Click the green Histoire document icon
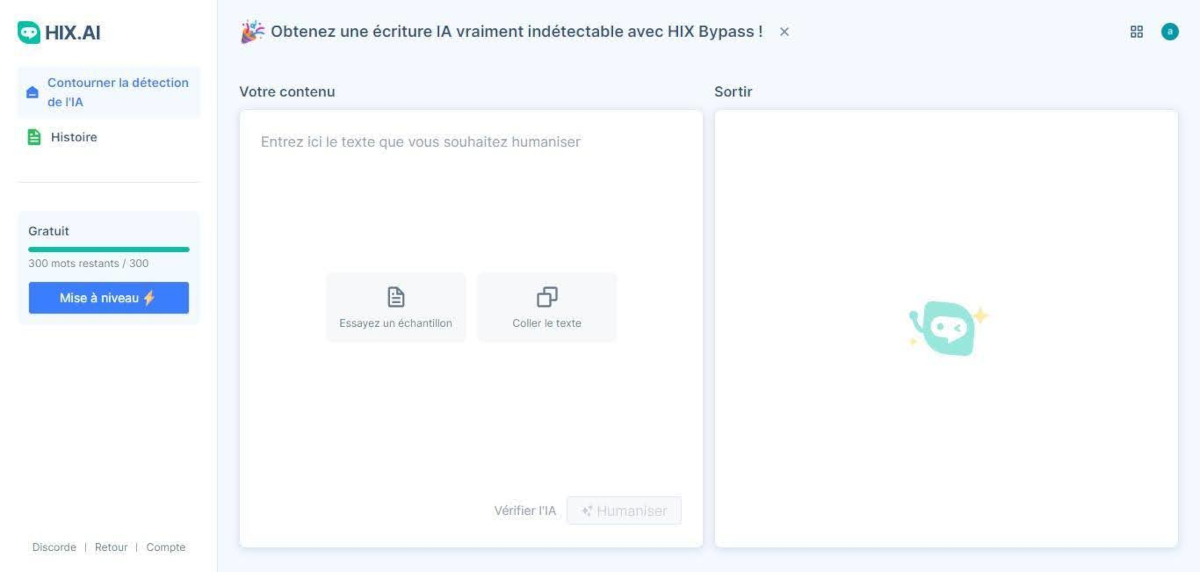The image size is (1200, 572). point(34,137)
